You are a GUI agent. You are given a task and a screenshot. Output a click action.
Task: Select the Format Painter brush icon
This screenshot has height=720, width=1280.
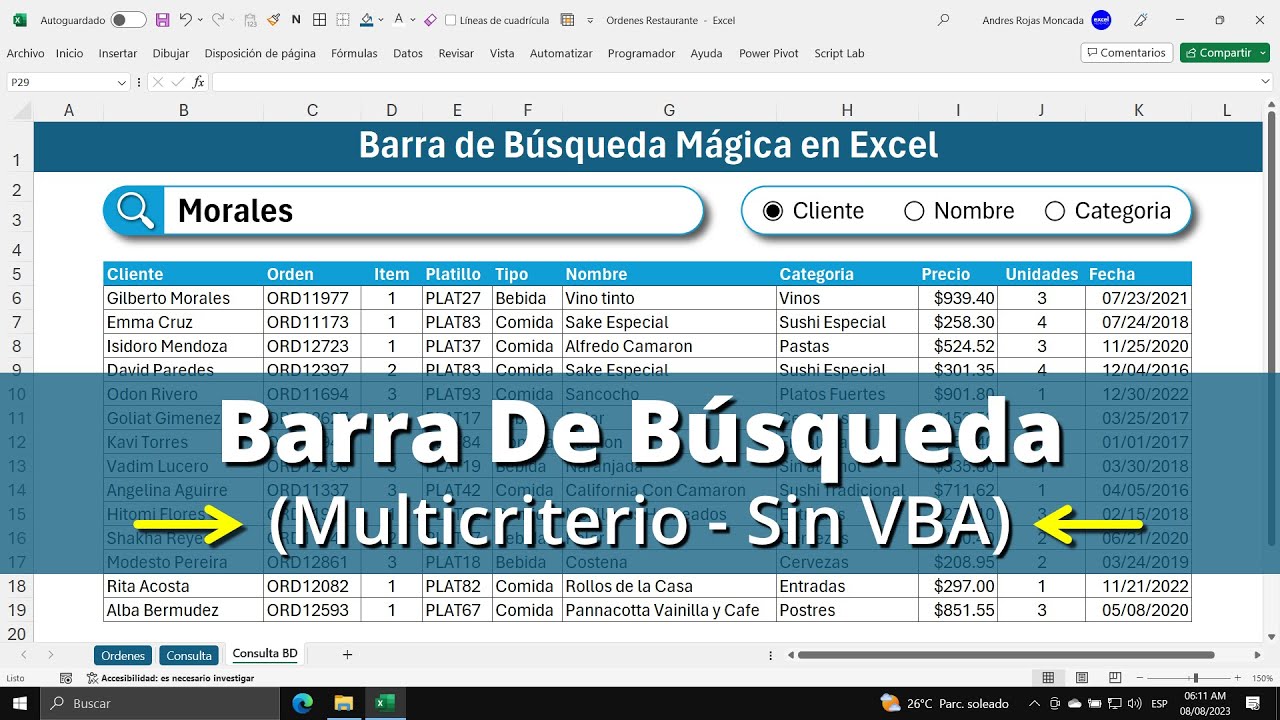click(x=274, y=20)
